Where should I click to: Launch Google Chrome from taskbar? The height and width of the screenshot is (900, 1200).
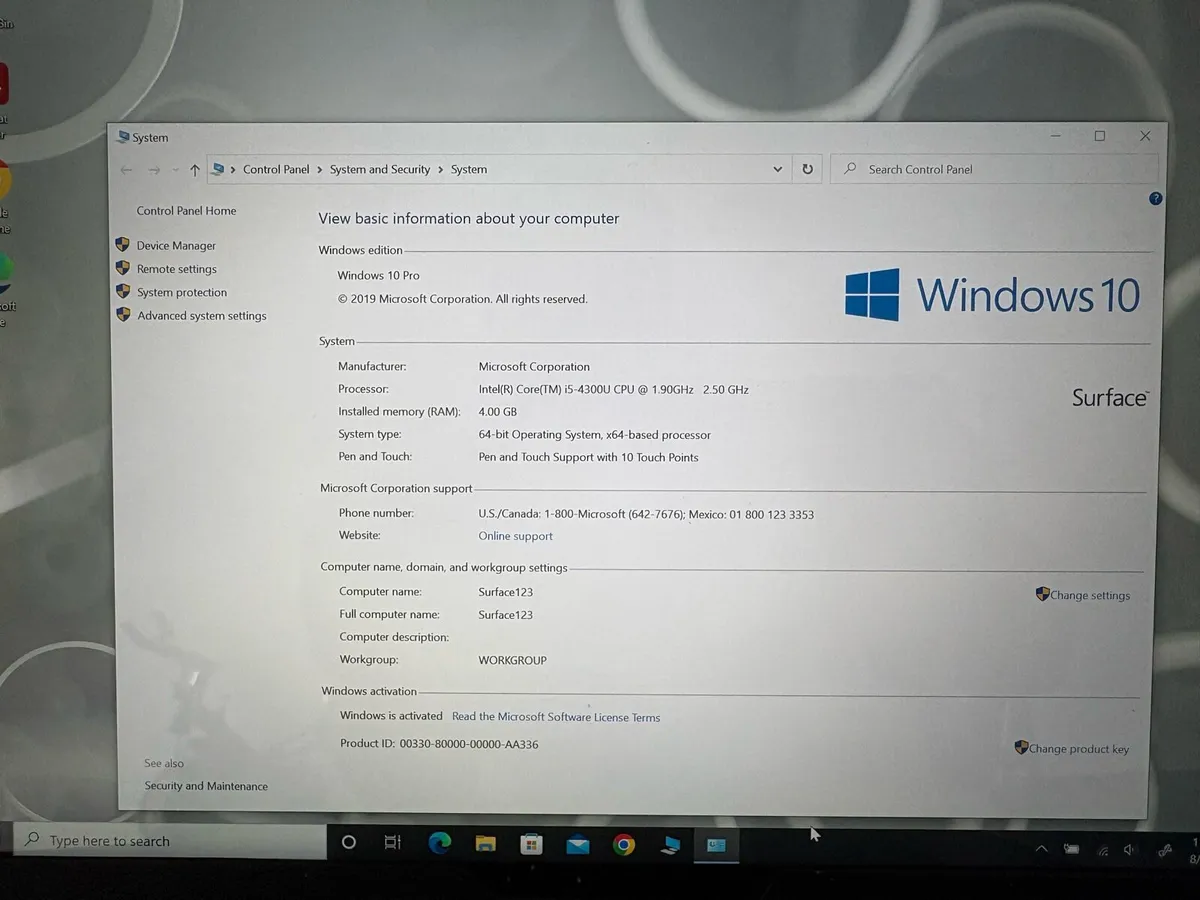(x=624, y=846)
